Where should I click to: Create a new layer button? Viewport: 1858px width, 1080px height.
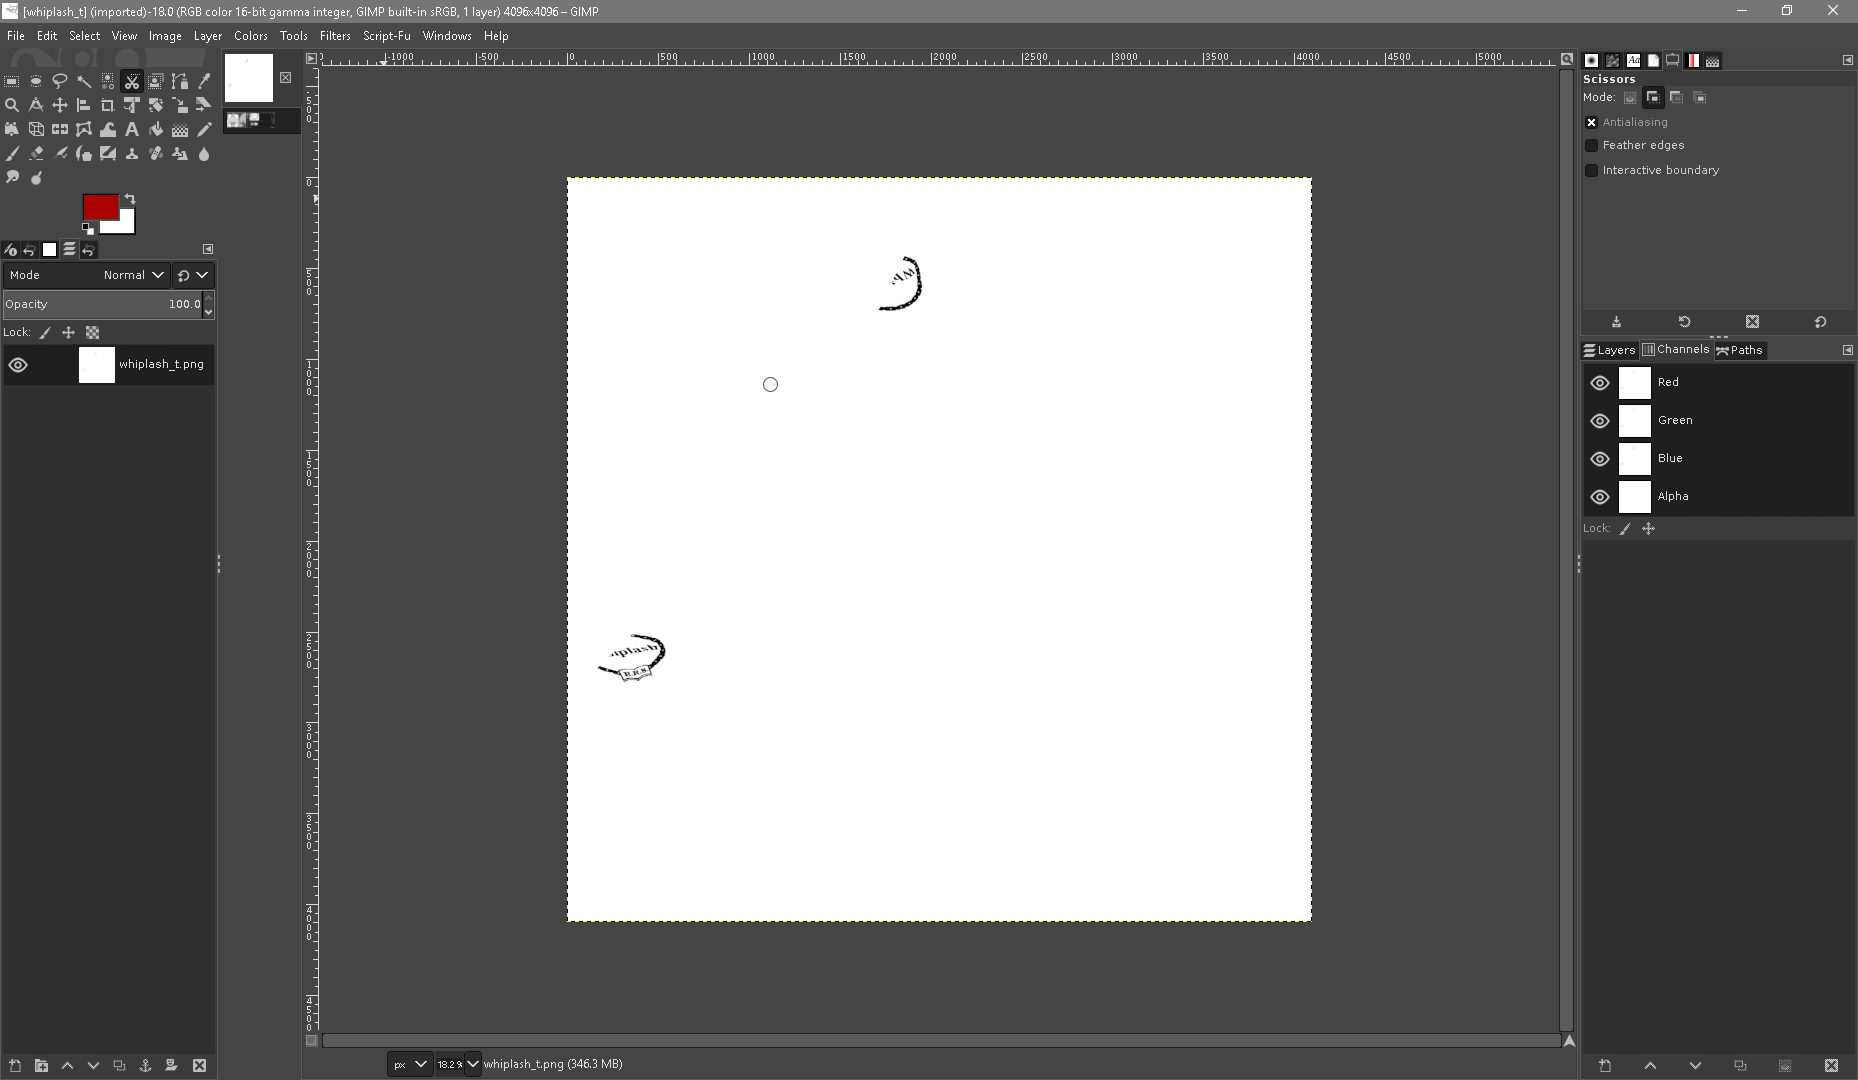15,1066
